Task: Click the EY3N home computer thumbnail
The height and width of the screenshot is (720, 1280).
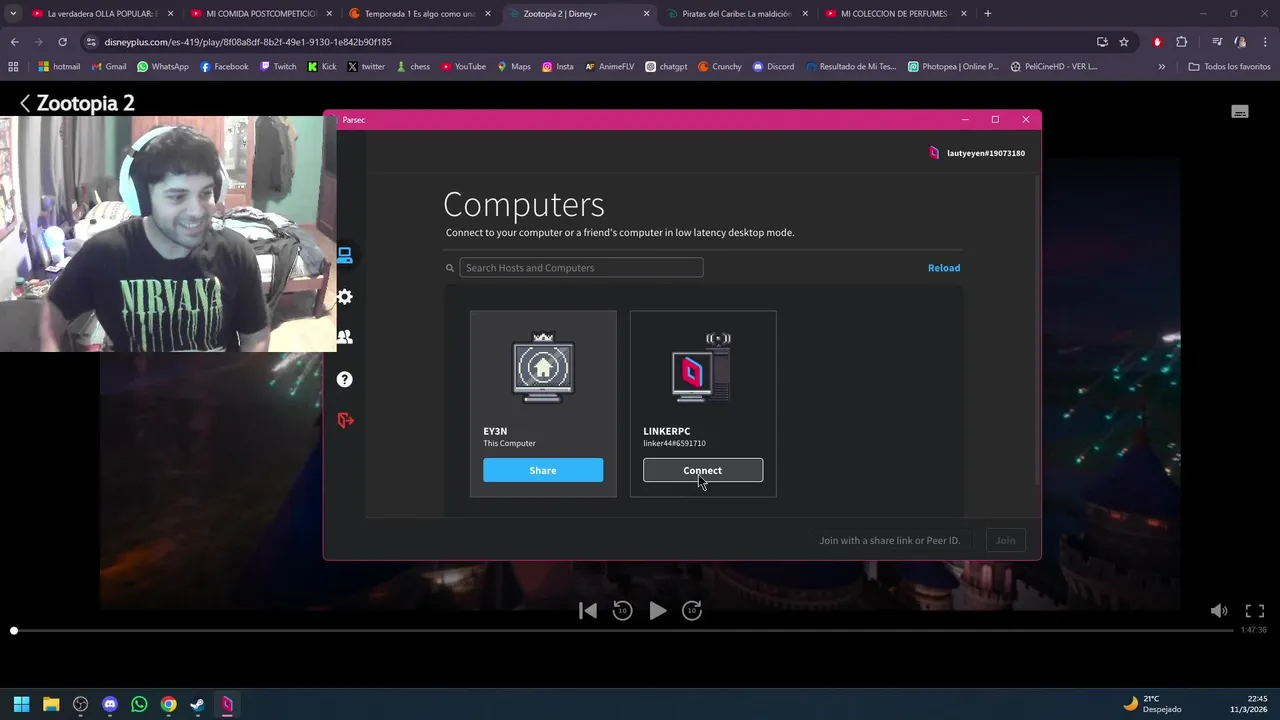Action: pos(543,368)
